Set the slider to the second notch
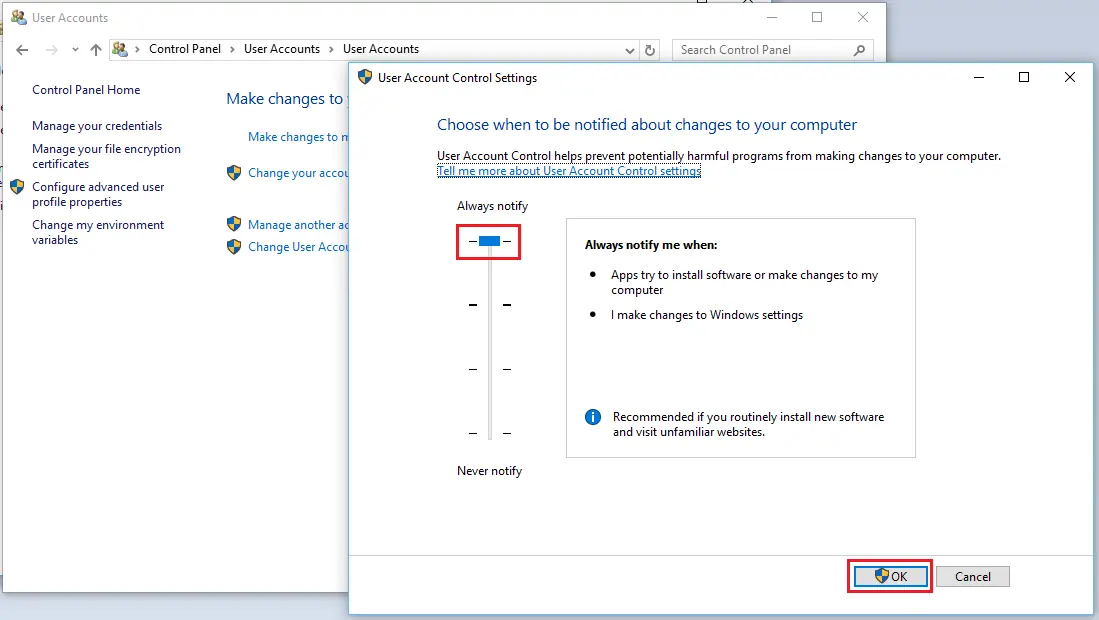Viewport: 1099px width, 620px height. (490, 305)
